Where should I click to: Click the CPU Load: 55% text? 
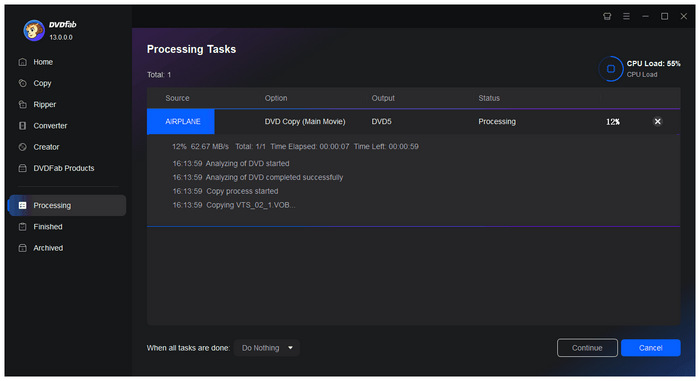point(654,63)
